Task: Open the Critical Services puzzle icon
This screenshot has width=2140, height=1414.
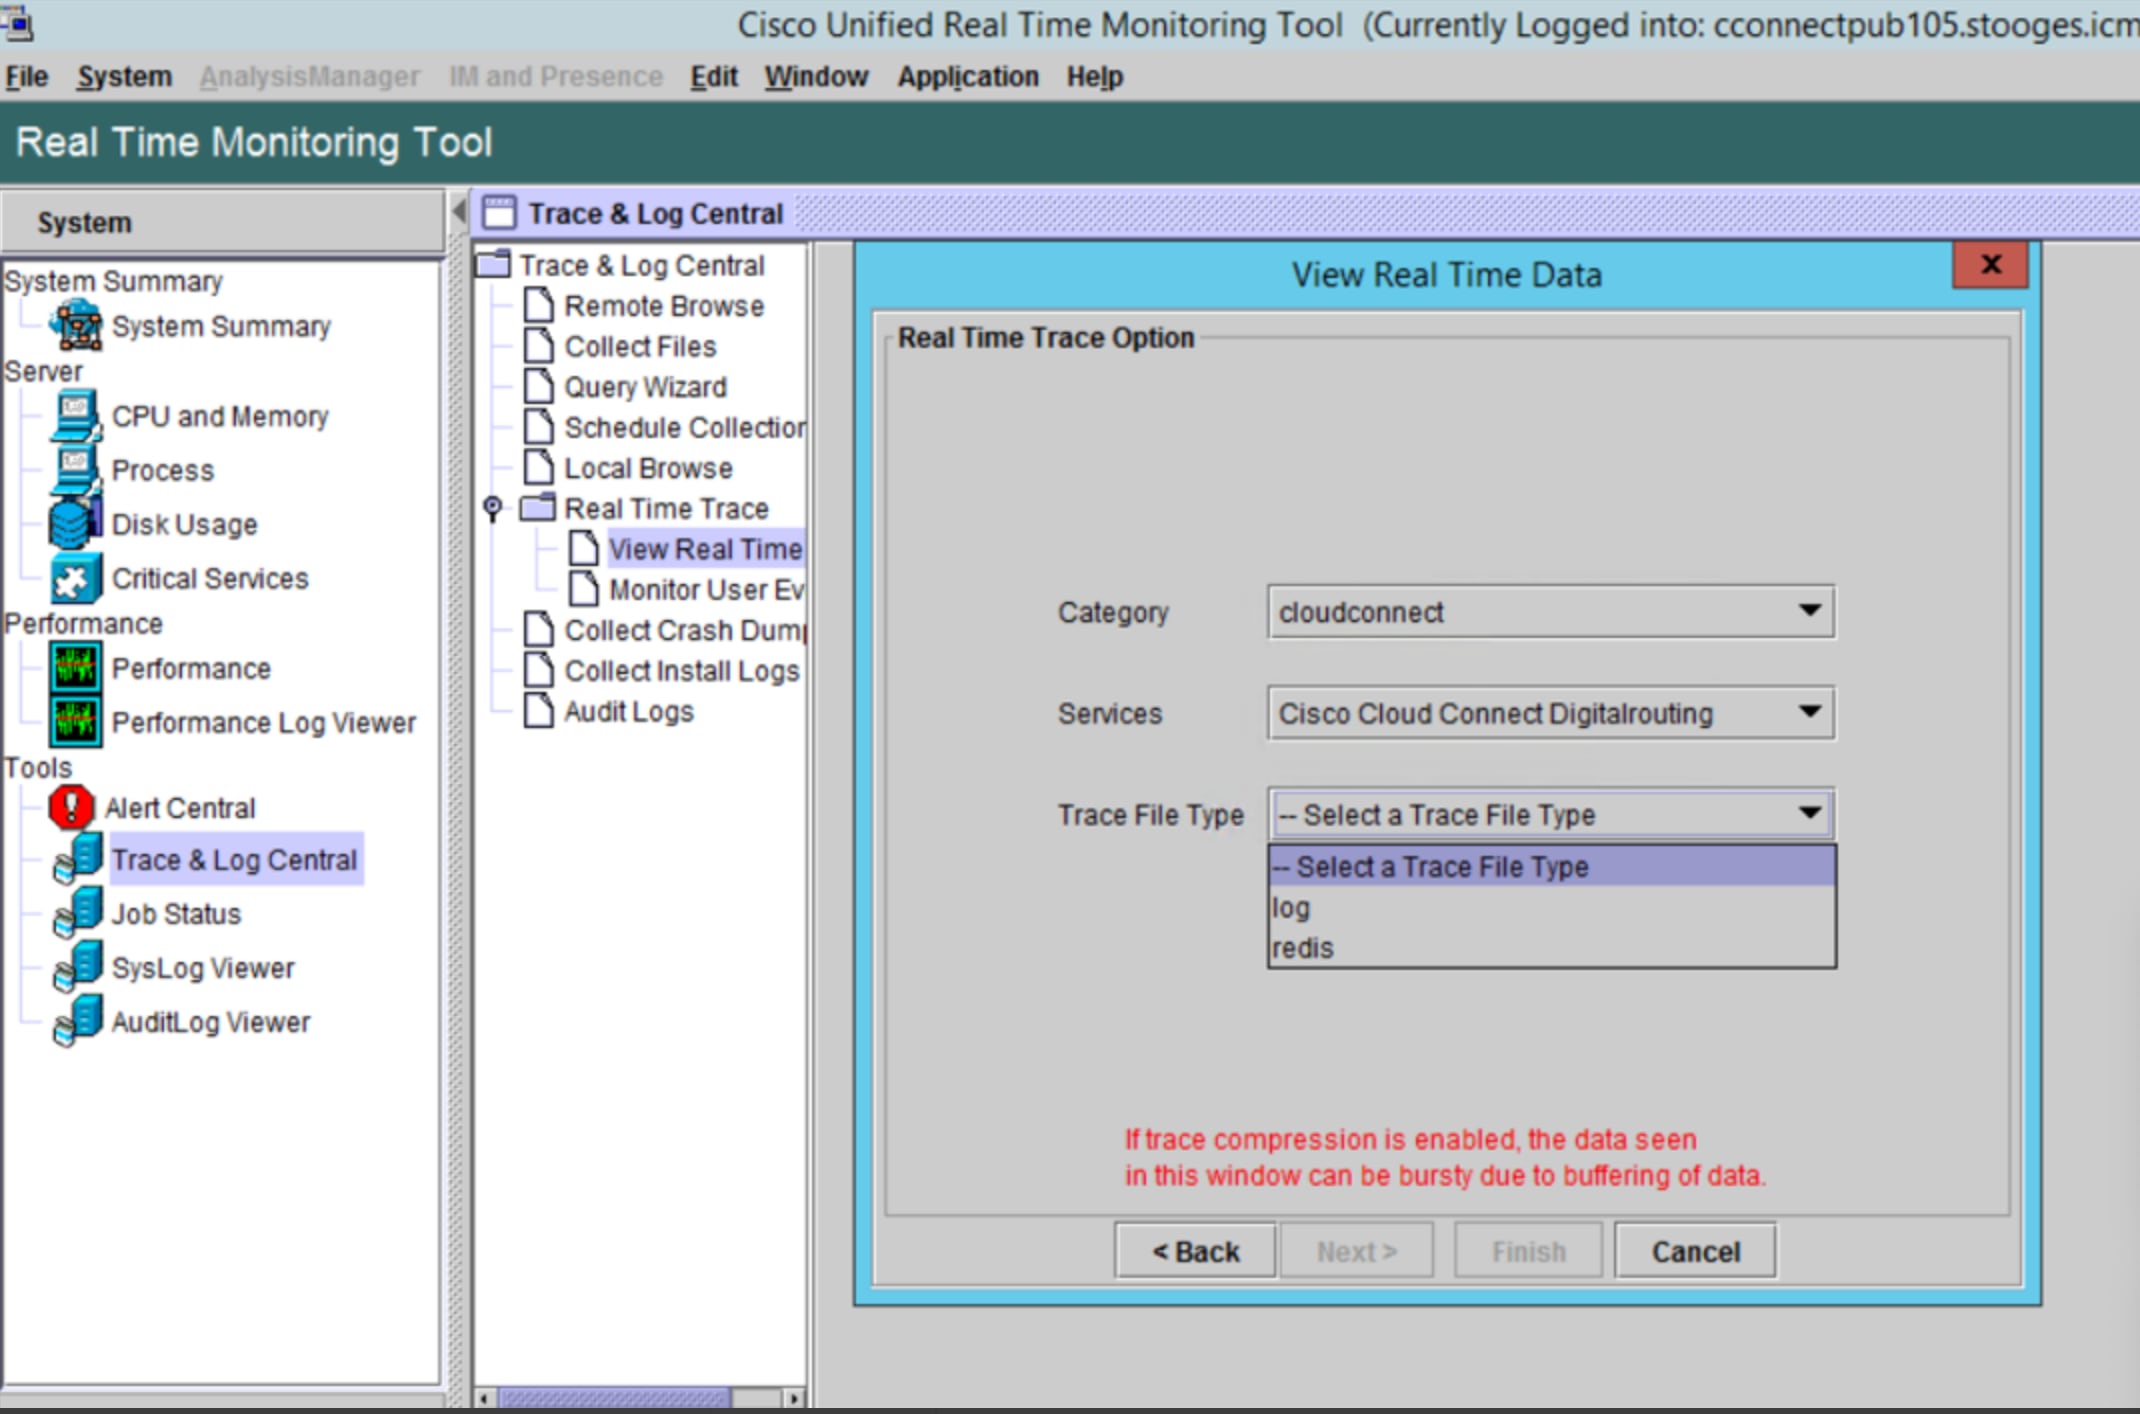Action: 76,578
